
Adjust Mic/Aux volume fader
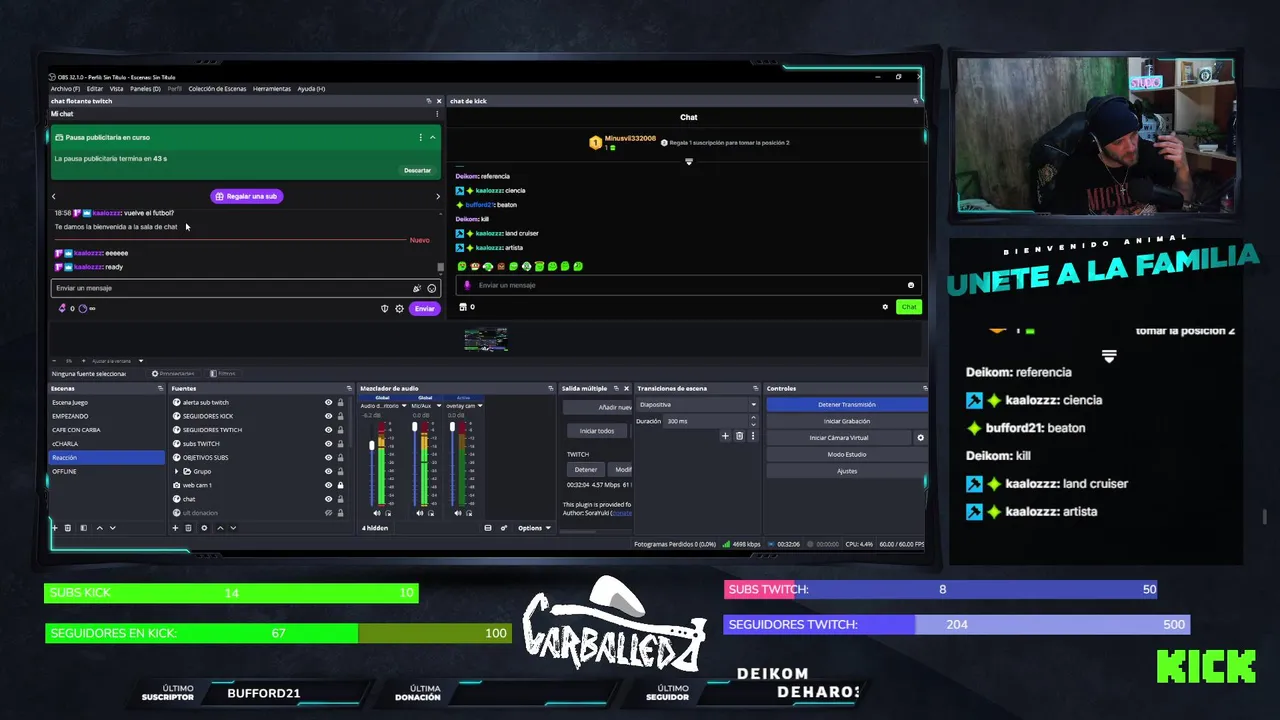(x=415, y=428)
